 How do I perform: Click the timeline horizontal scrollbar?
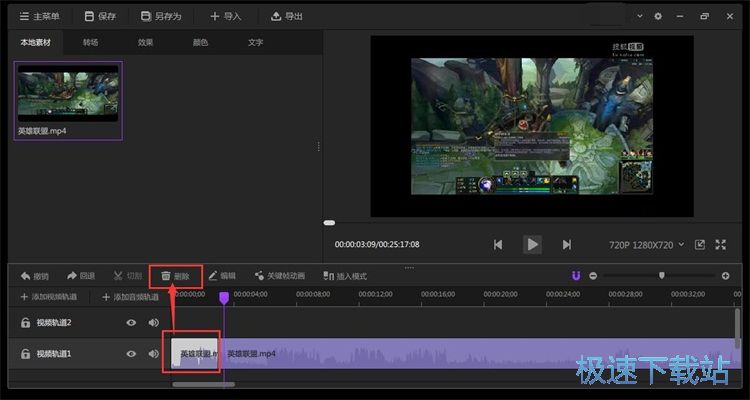click(x=204, y=384)
